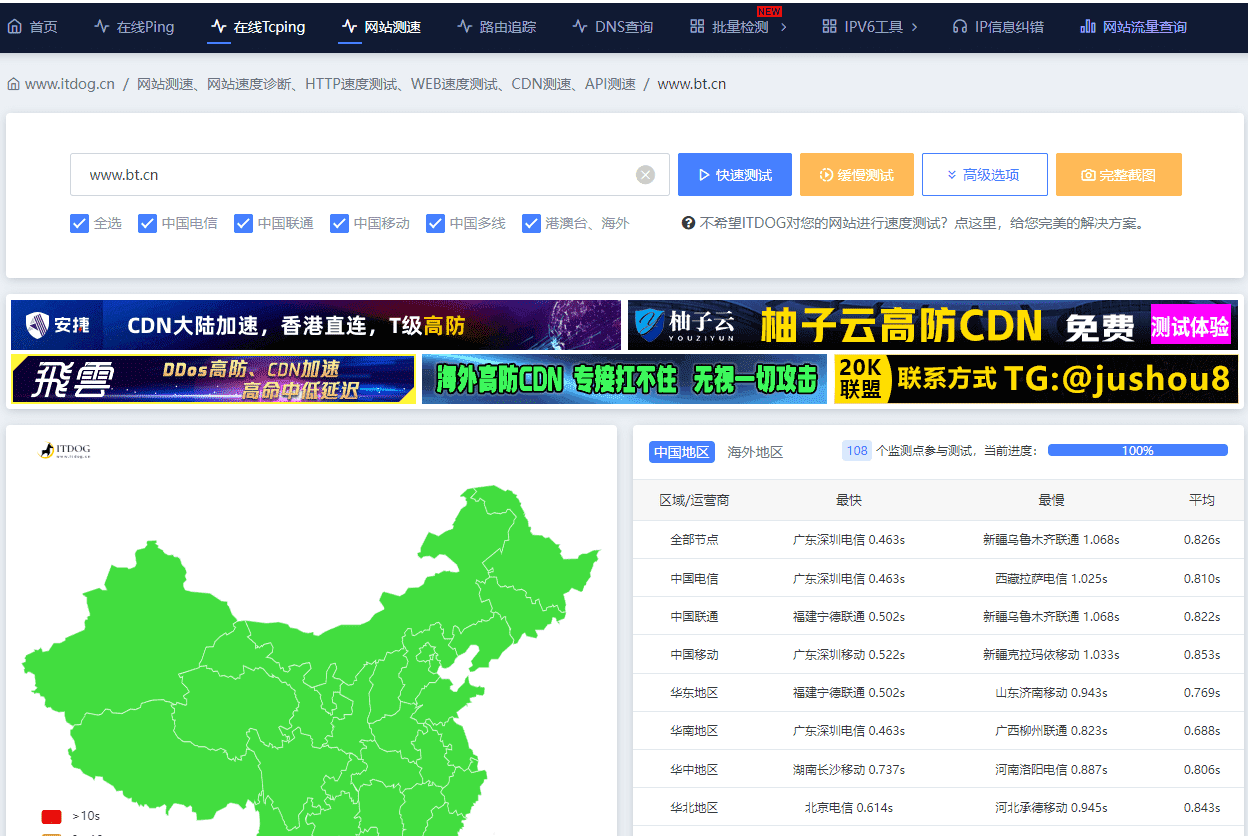The width and height of the screenshot is (1248, 836).
Task: Click the 108 monitoring points badge
Action: coord(857,451)
